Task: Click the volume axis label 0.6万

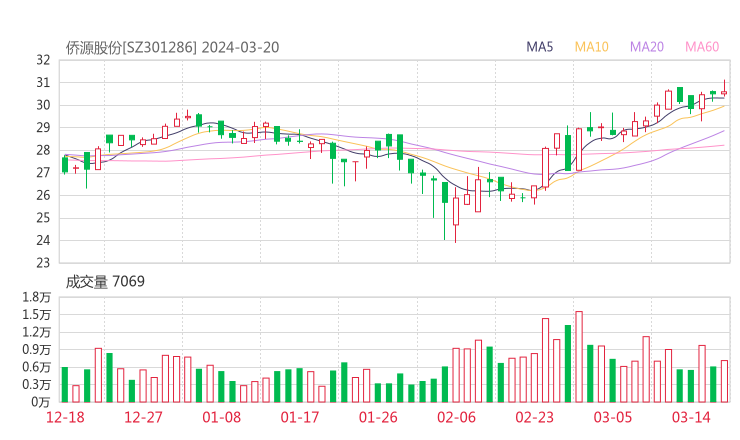Action: [x=36, y=367]
